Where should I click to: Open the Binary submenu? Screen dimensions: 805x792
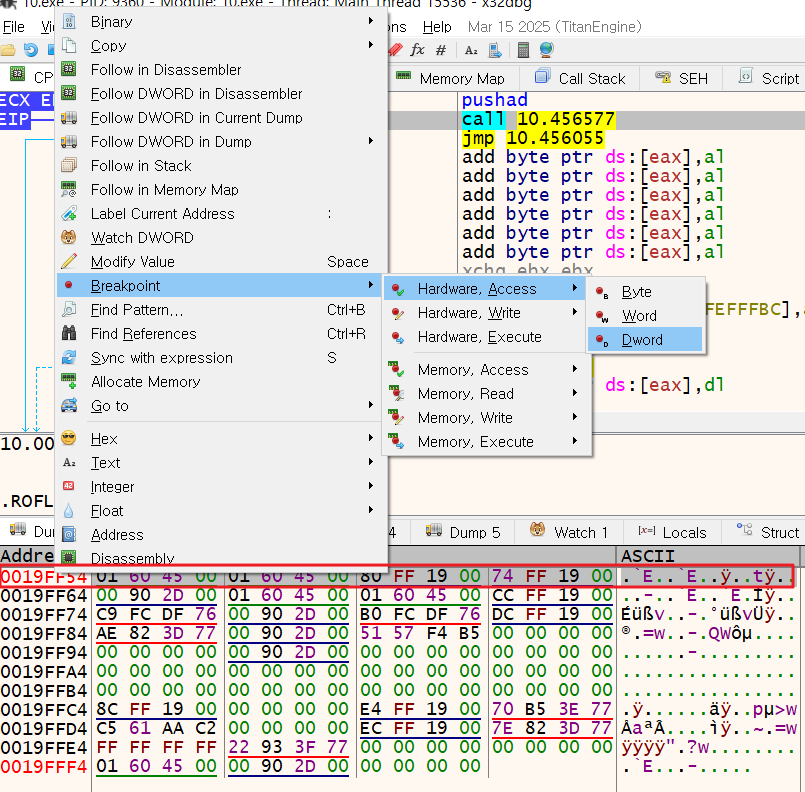click(x=221, y=22)
